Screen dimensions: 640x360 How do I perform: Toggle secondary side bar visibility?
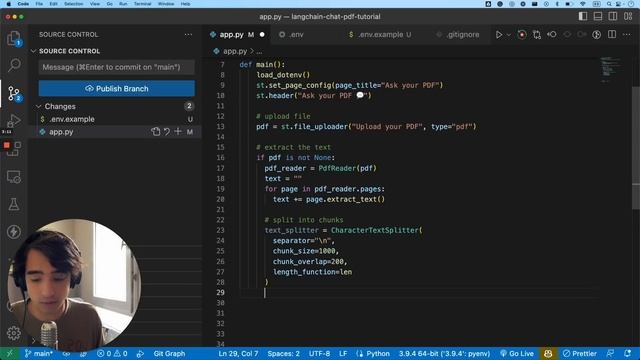[613, 16]
